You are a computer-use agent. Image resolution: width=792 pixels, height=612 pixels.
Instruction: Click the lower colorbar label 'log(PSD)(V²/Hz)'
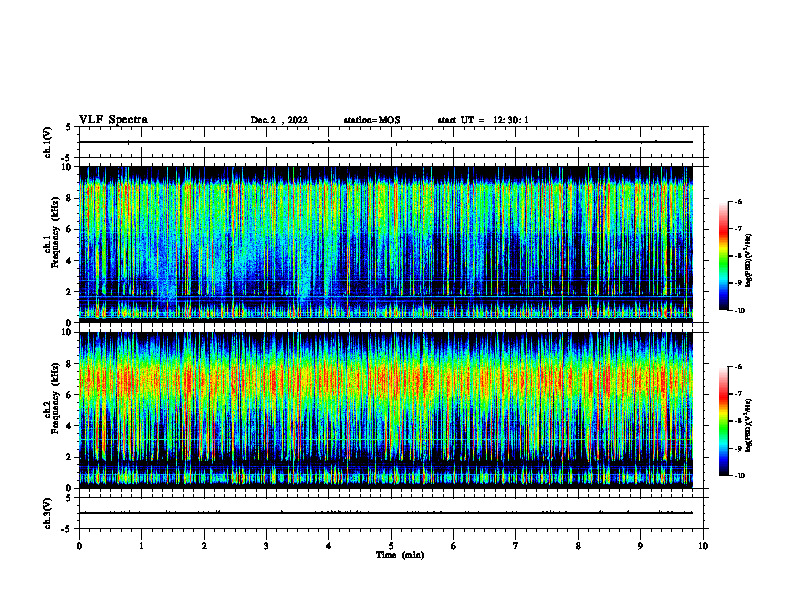pyautogui.click(x=749, y=425)
